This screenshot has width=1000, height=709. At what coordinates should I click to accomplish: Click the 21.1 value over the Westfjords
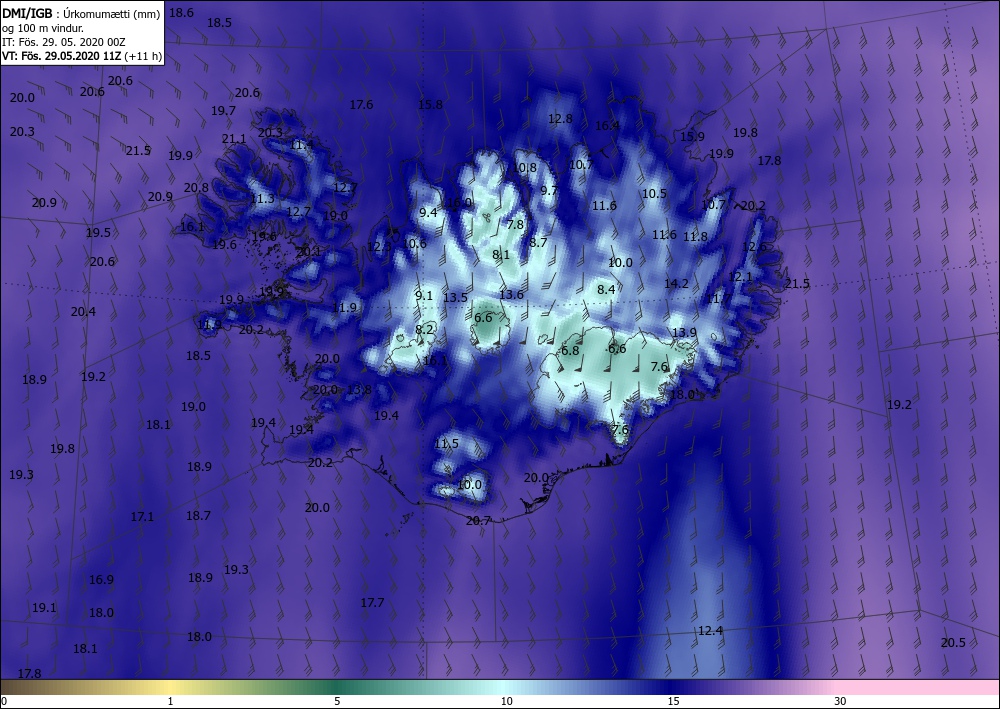tap(234, 138)
